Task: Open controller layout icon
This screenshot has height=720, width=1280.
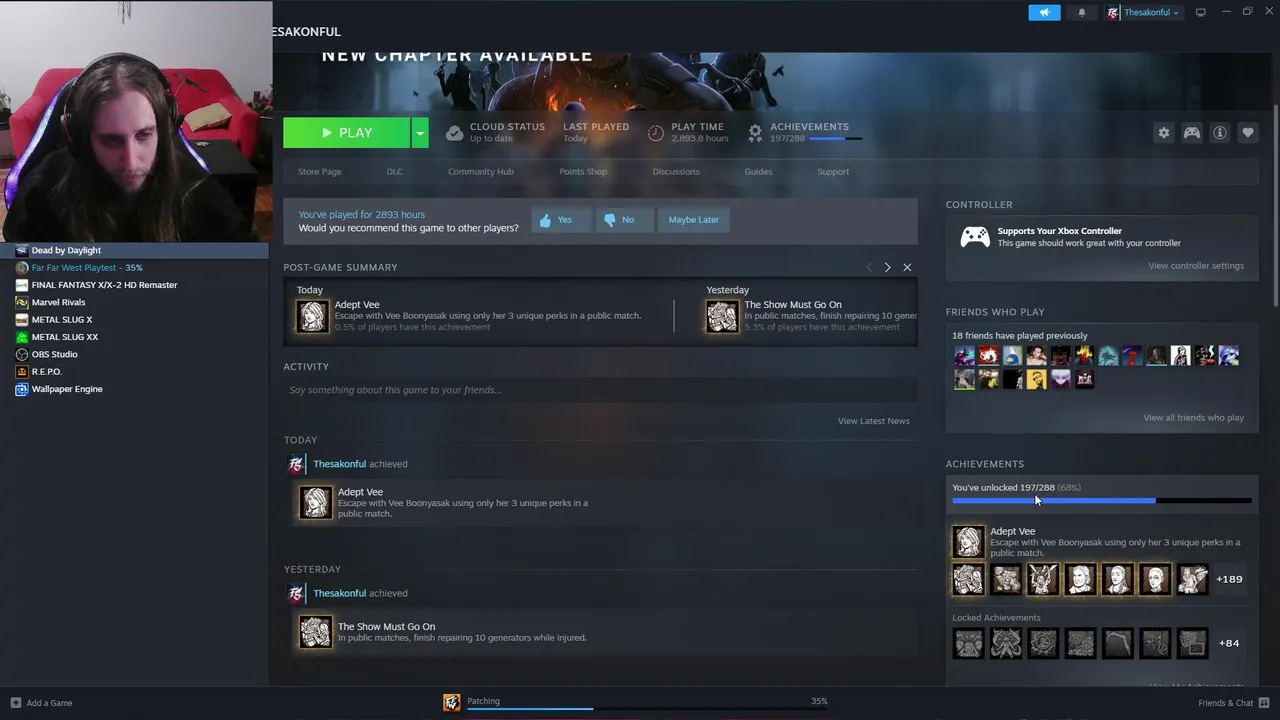Action: [1191, 132]
